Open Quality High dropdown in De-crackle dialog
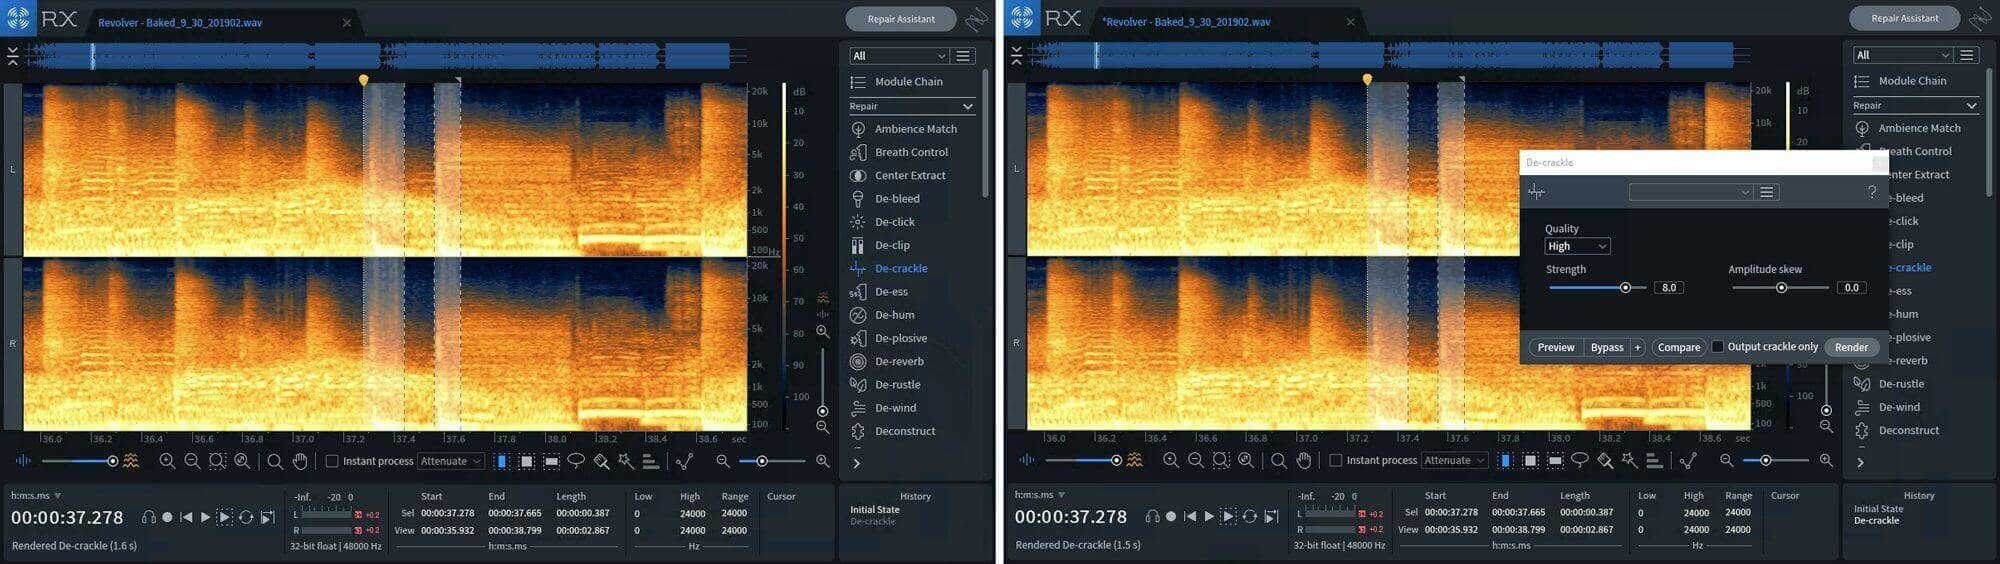2000x564 pixels. pos(1577,246)
